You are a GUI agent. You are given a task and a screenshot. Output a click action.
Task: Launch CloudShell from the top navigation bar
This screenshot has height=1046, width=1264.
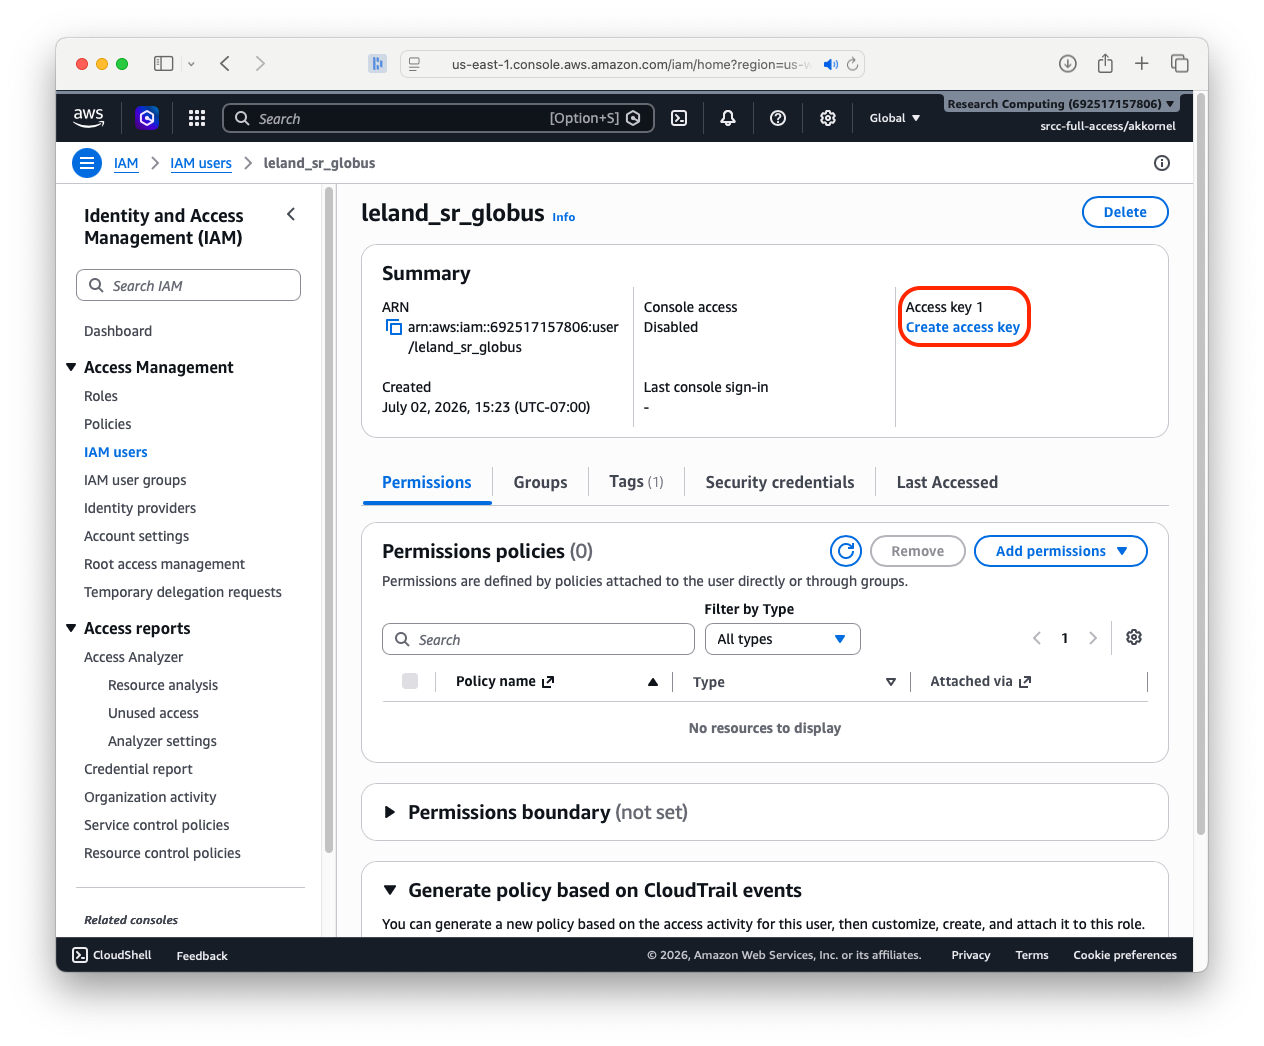coord(679,118)
